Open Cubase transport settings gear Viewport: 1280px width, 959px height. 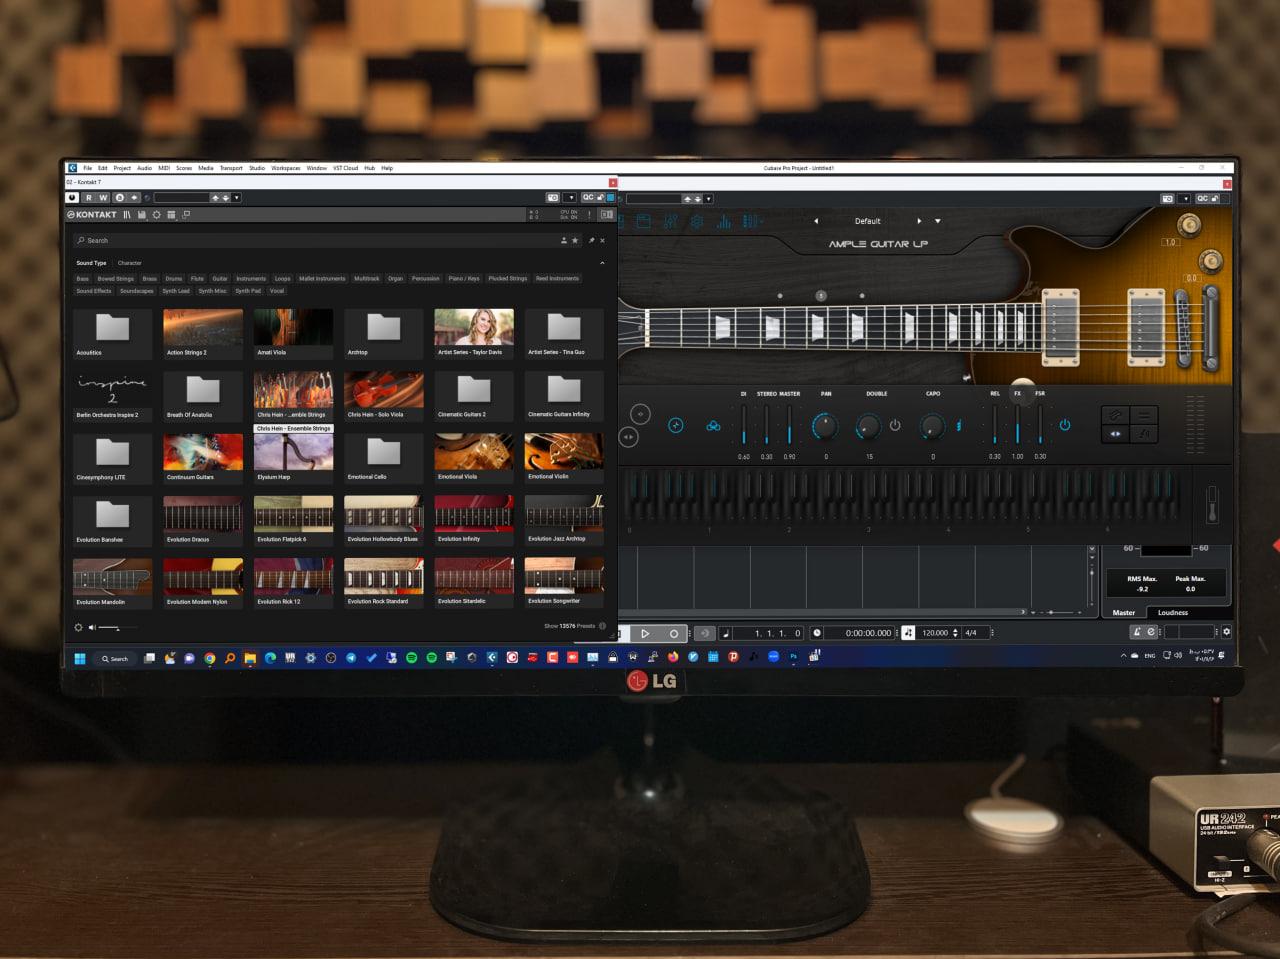pyautogui.click(x=1227, y=632)
